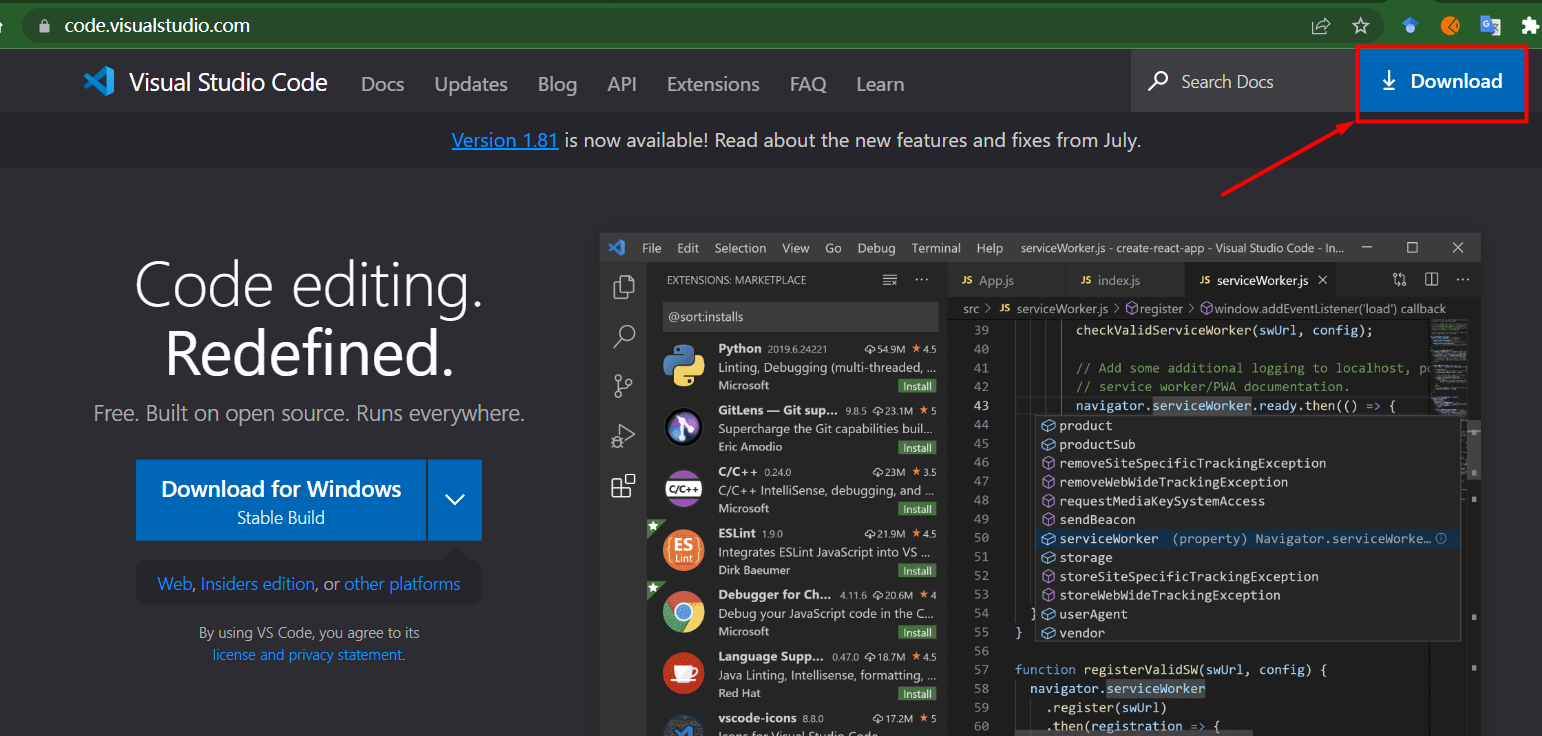Screen dimensions: 1542x736
Task: Click the Language Support Java coffee cup icon
Action: click(684, 673)
